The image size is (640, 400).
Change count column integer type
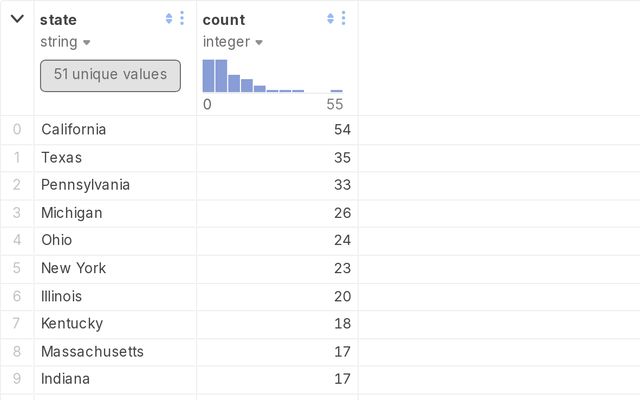pyautogui.click(x=232, y=42)
